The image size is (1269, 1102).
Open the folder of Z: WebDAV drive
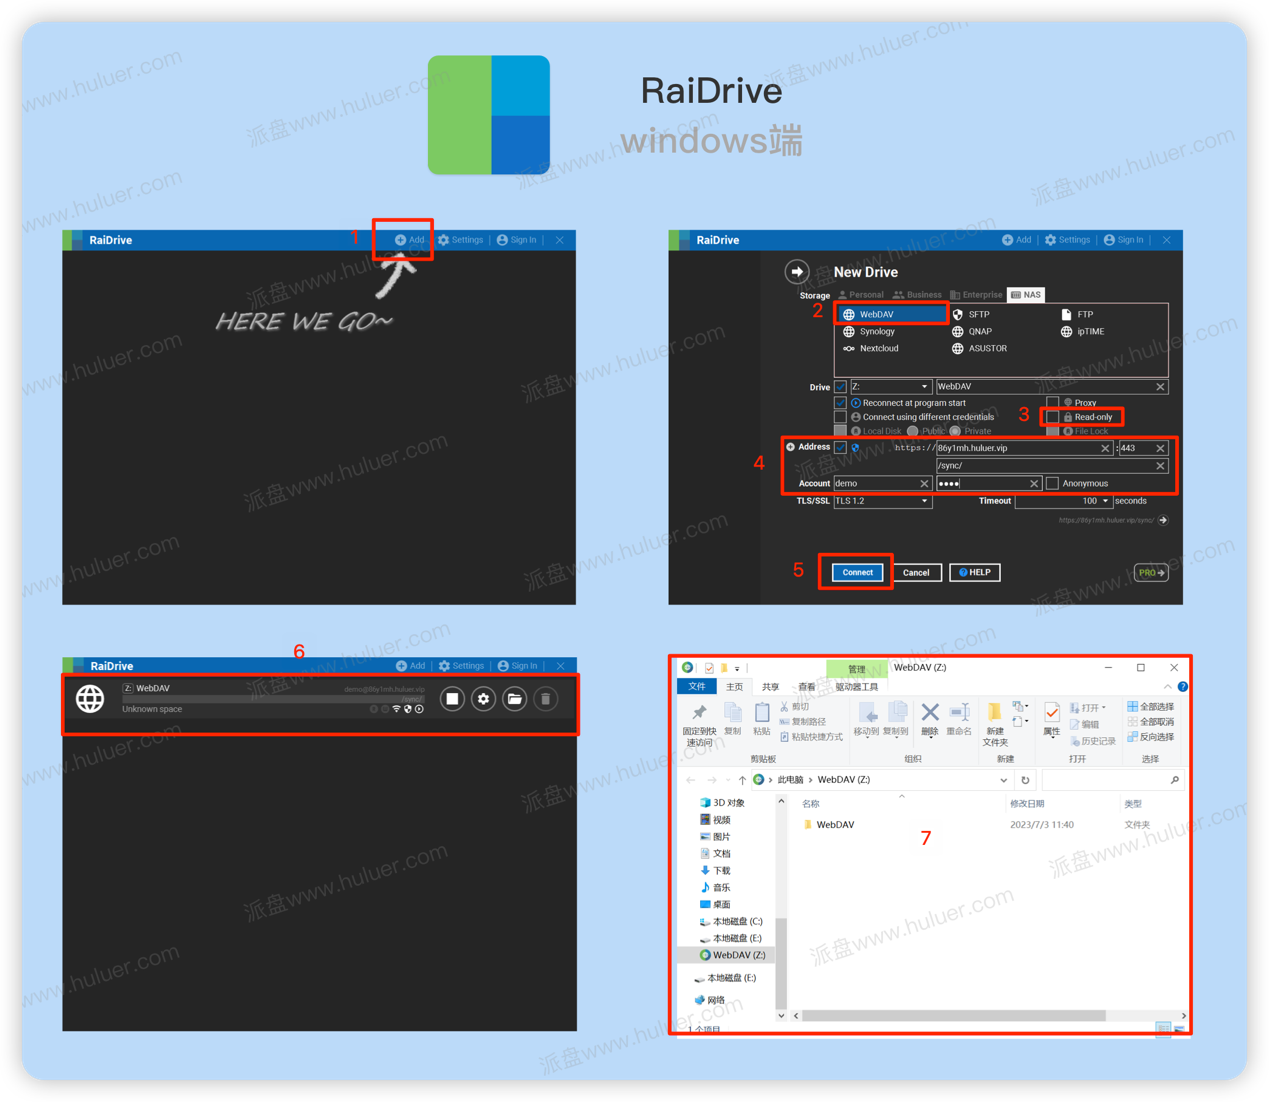514,699
